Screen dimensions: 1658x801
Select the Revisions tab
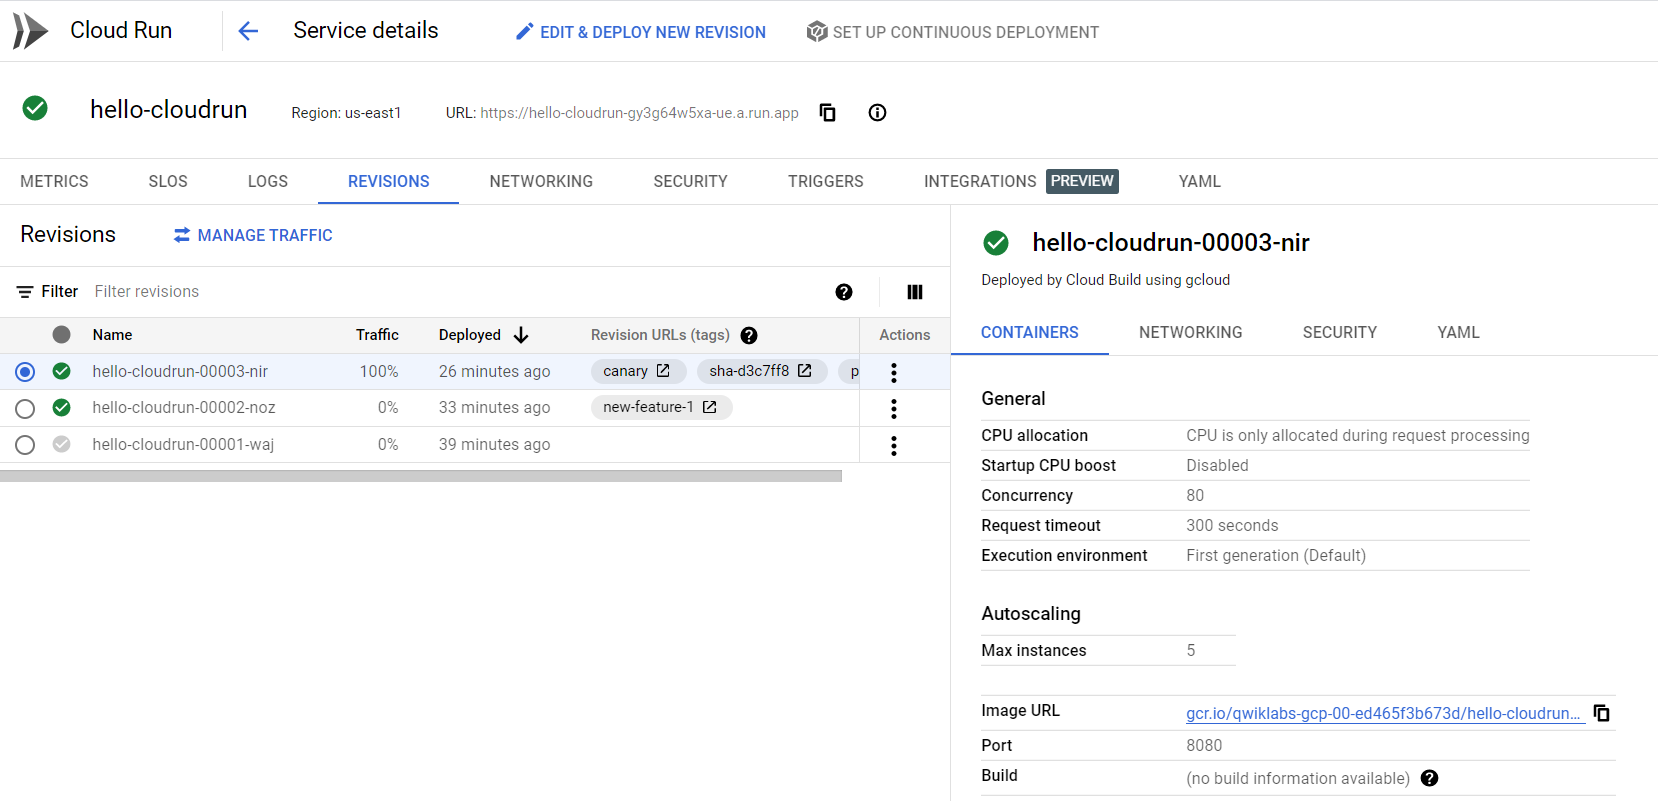tap(388, 181)
